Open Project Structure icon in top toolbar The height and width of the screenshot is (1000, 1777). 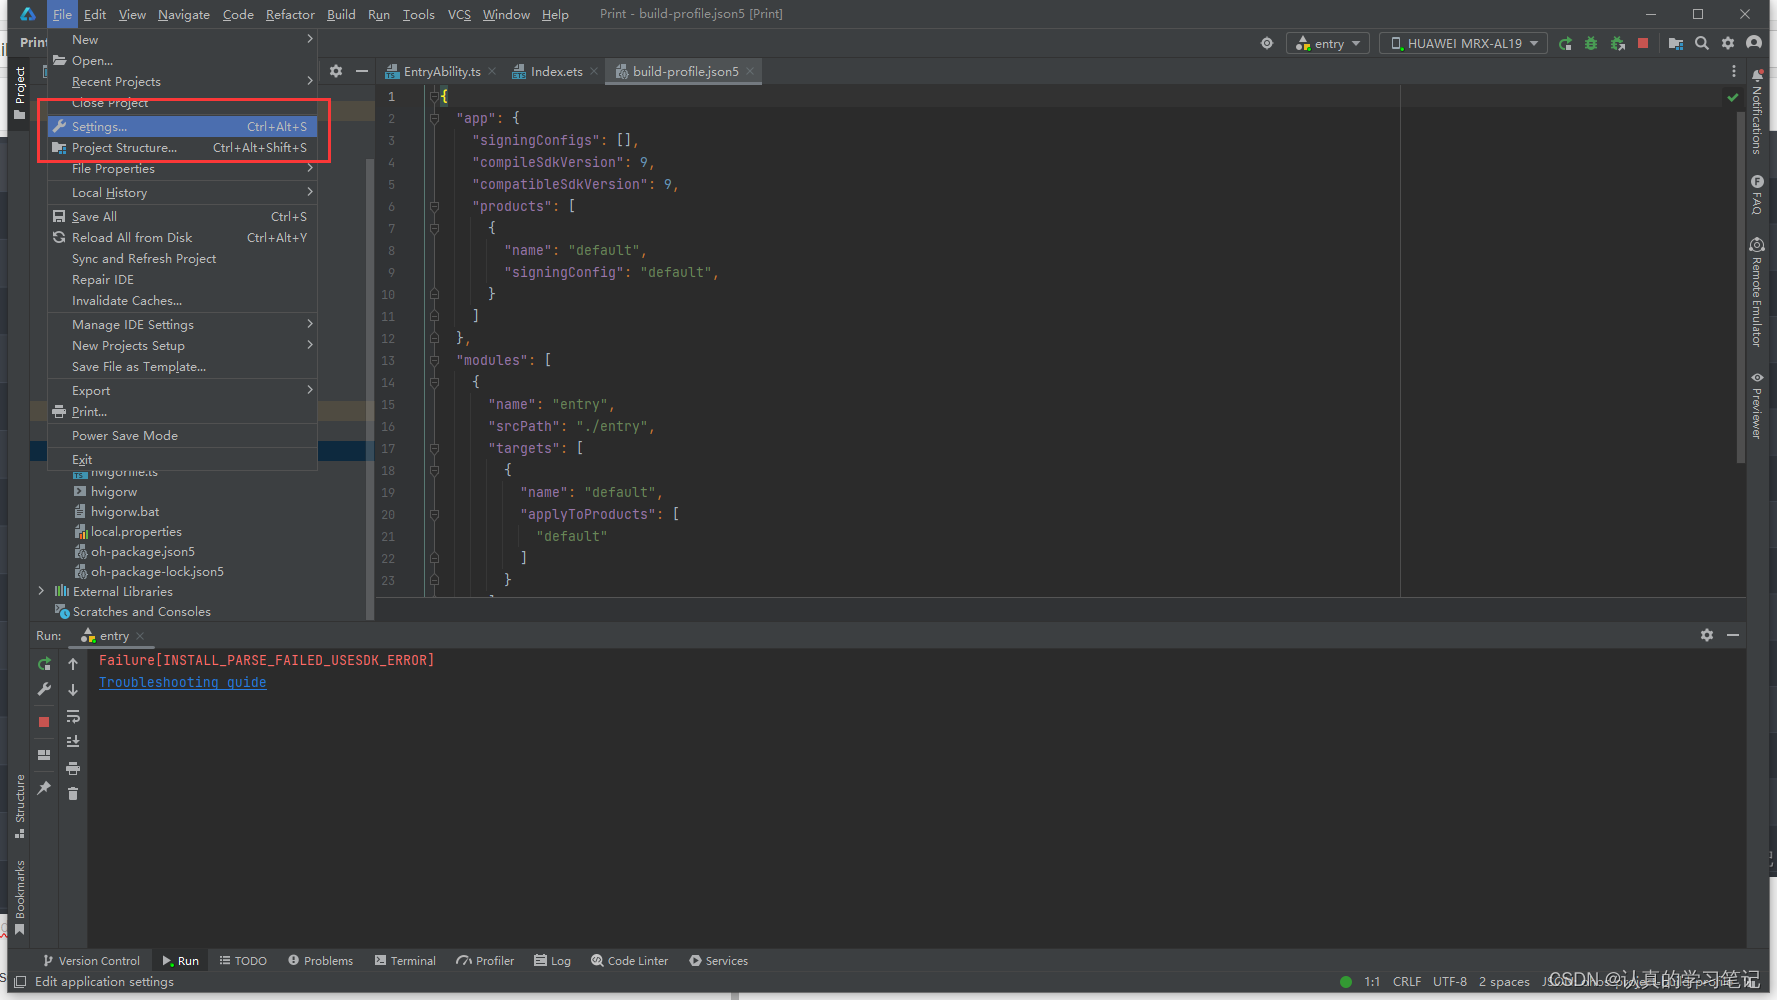click(1676, 44)
